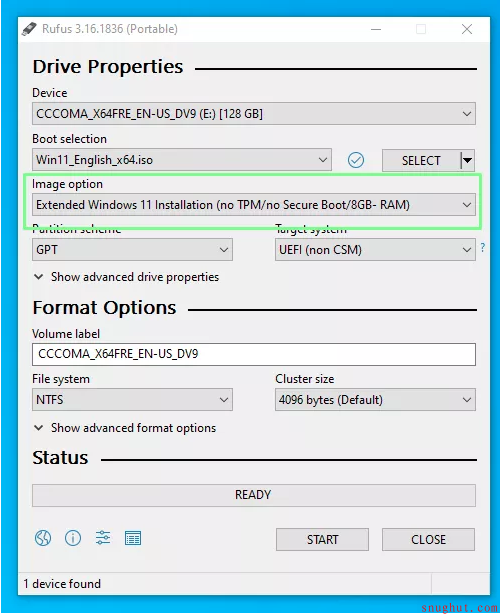Screen dimensions: 500x615
Task: Open the GPT partition scheme dropdown
Action: coord(132,249)
